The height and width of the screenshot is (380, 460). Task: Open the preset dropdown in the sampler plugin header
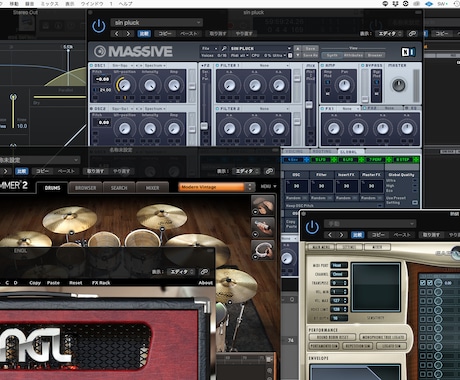pyautogui.click(x=370, y=224)
